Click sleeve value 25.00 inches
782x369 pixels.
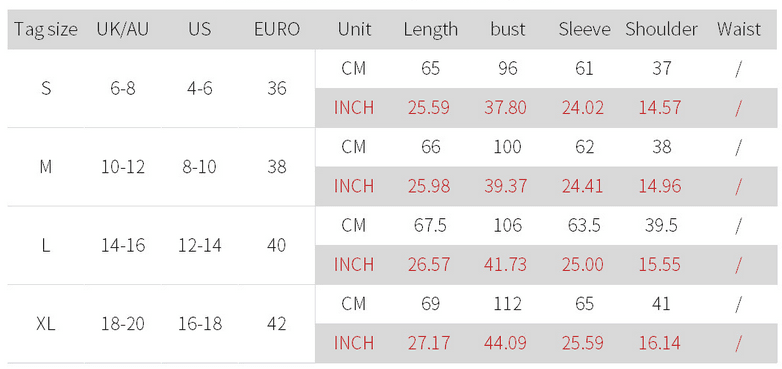coord(583,264)
